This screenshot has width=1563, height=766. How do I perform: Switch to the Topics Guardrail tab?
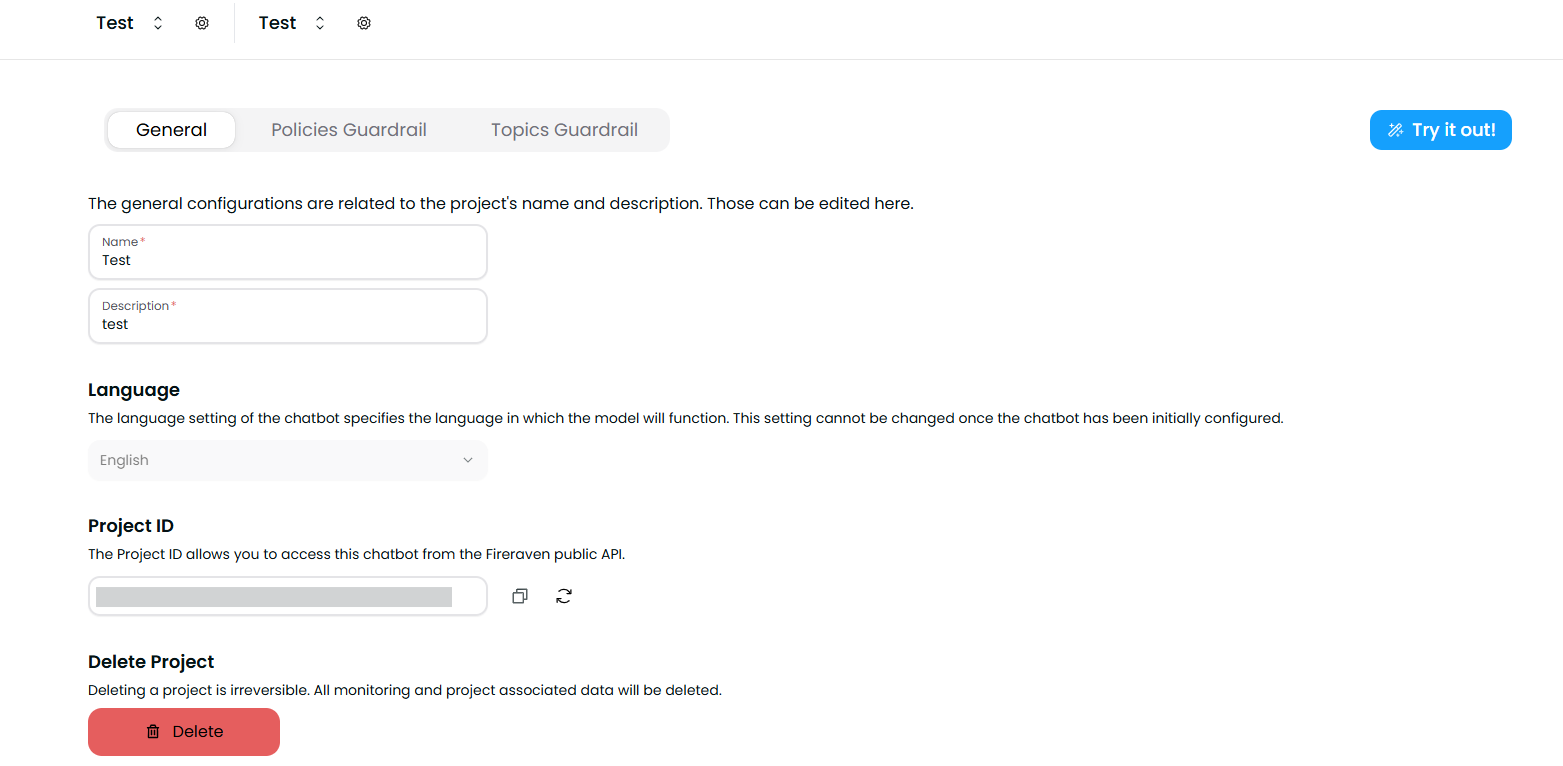point(564,129)
